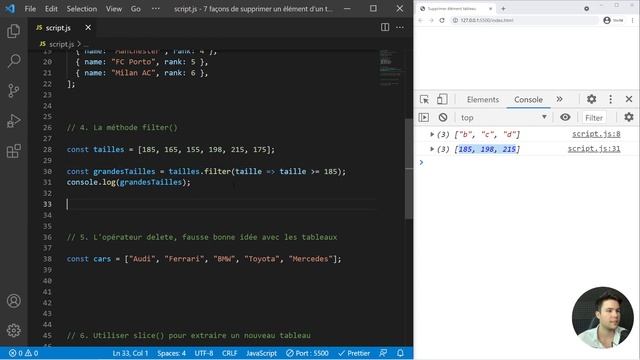Close the DevTools panel
Image resolution: width=640 pixels, height=360 pixels.
[629, 99]
